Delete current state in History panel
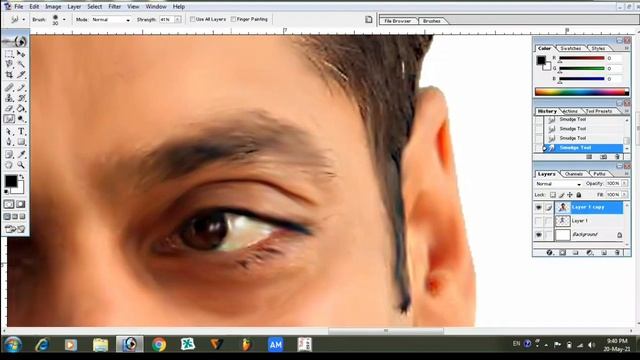640x360 pixels. coord(617,157)
